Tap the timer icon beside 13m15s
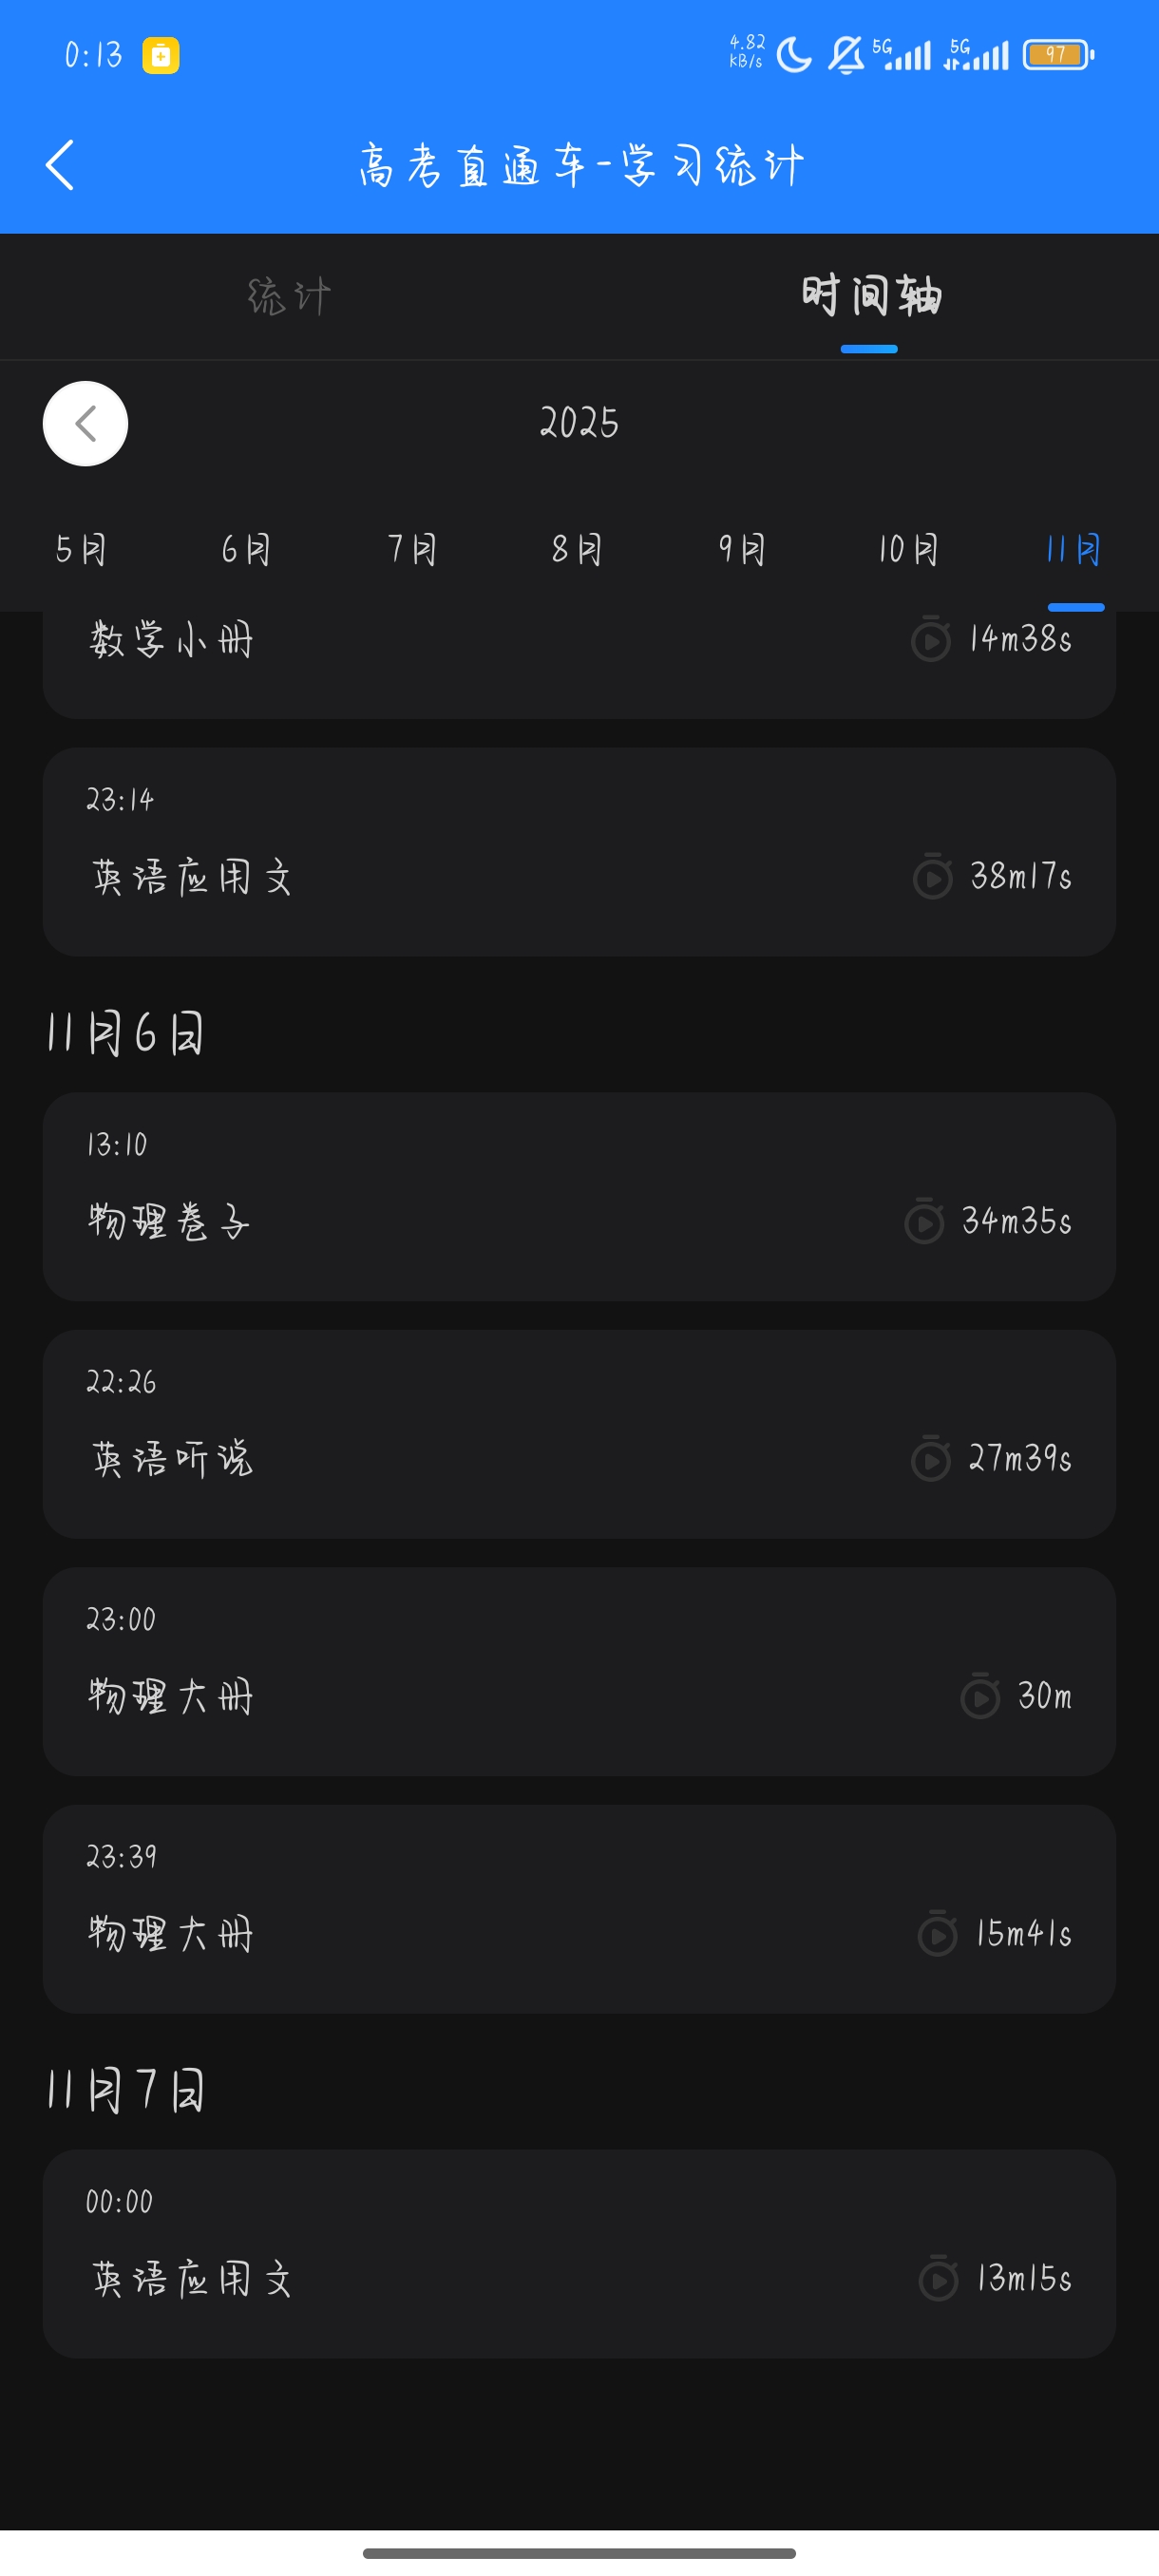1159x2576 pixels. [938, 2279]
